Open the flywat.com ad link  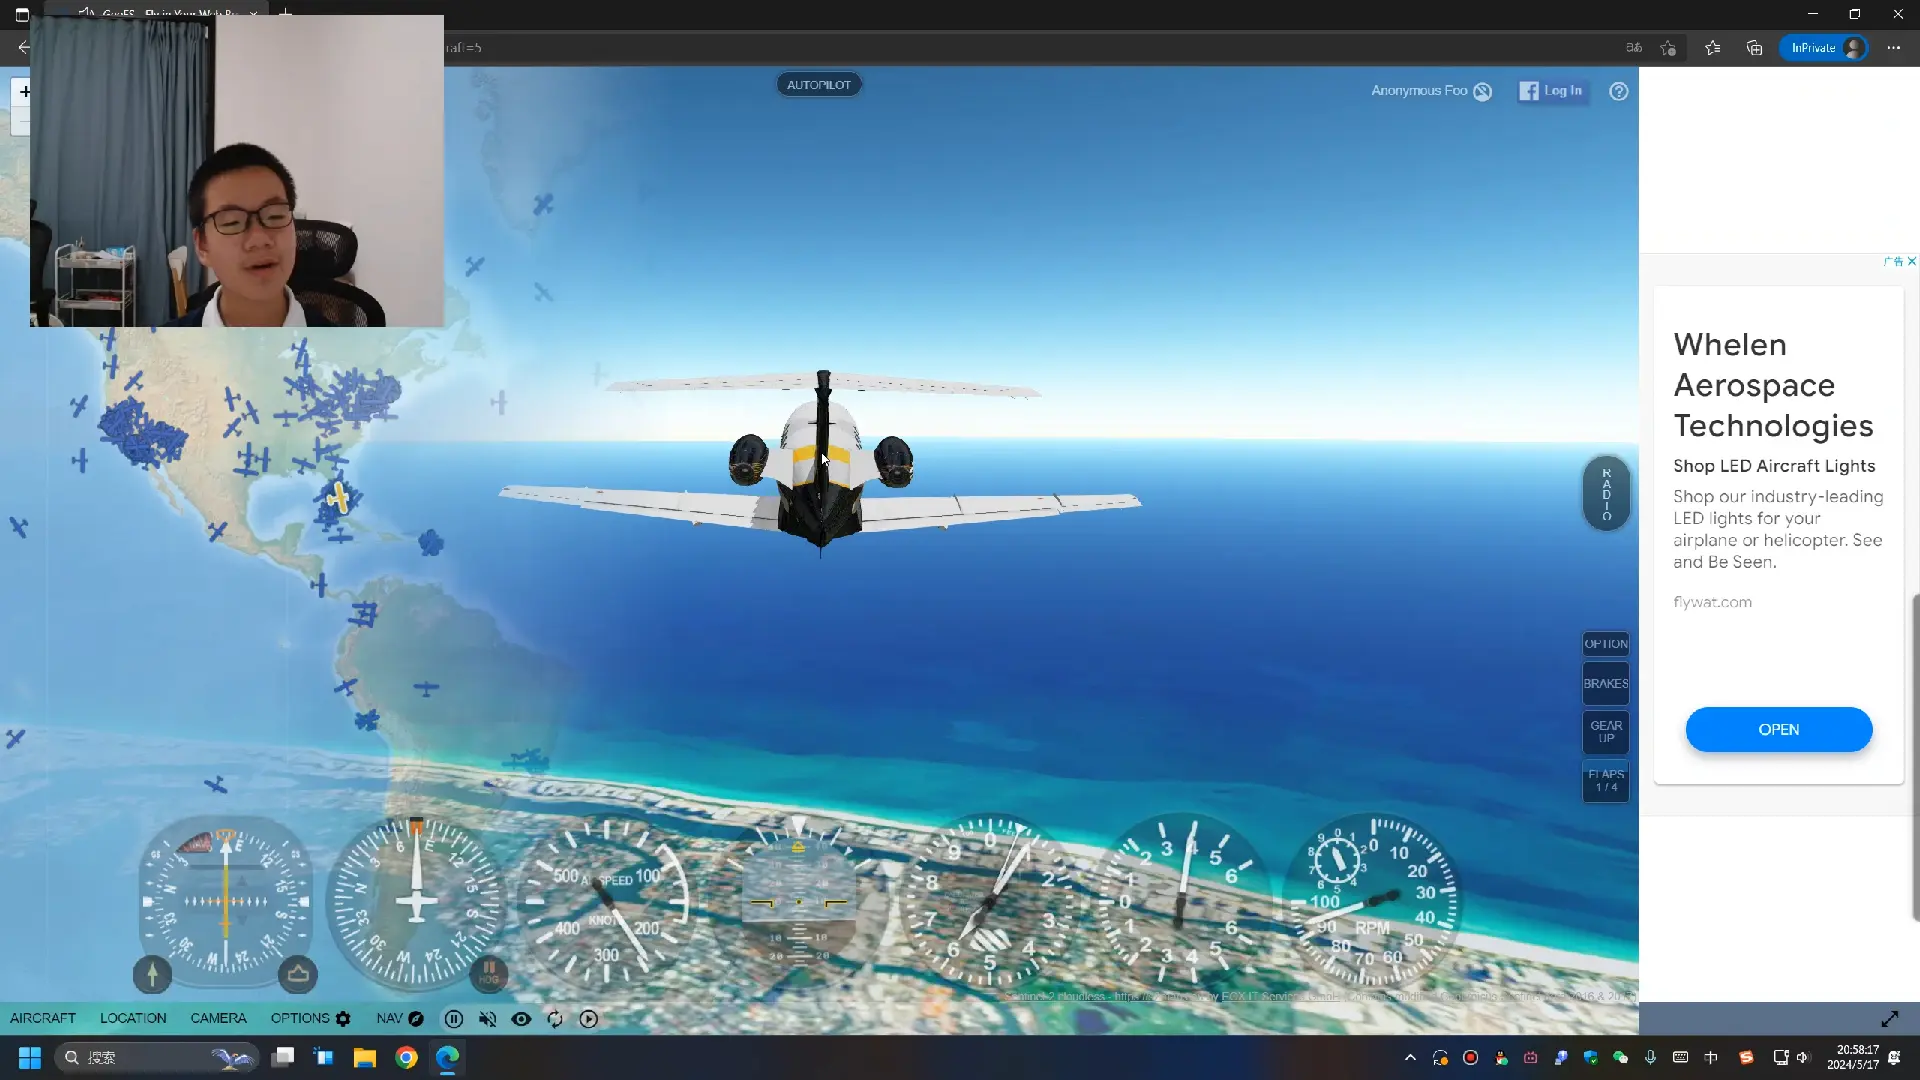click(x=1712, y=602)
